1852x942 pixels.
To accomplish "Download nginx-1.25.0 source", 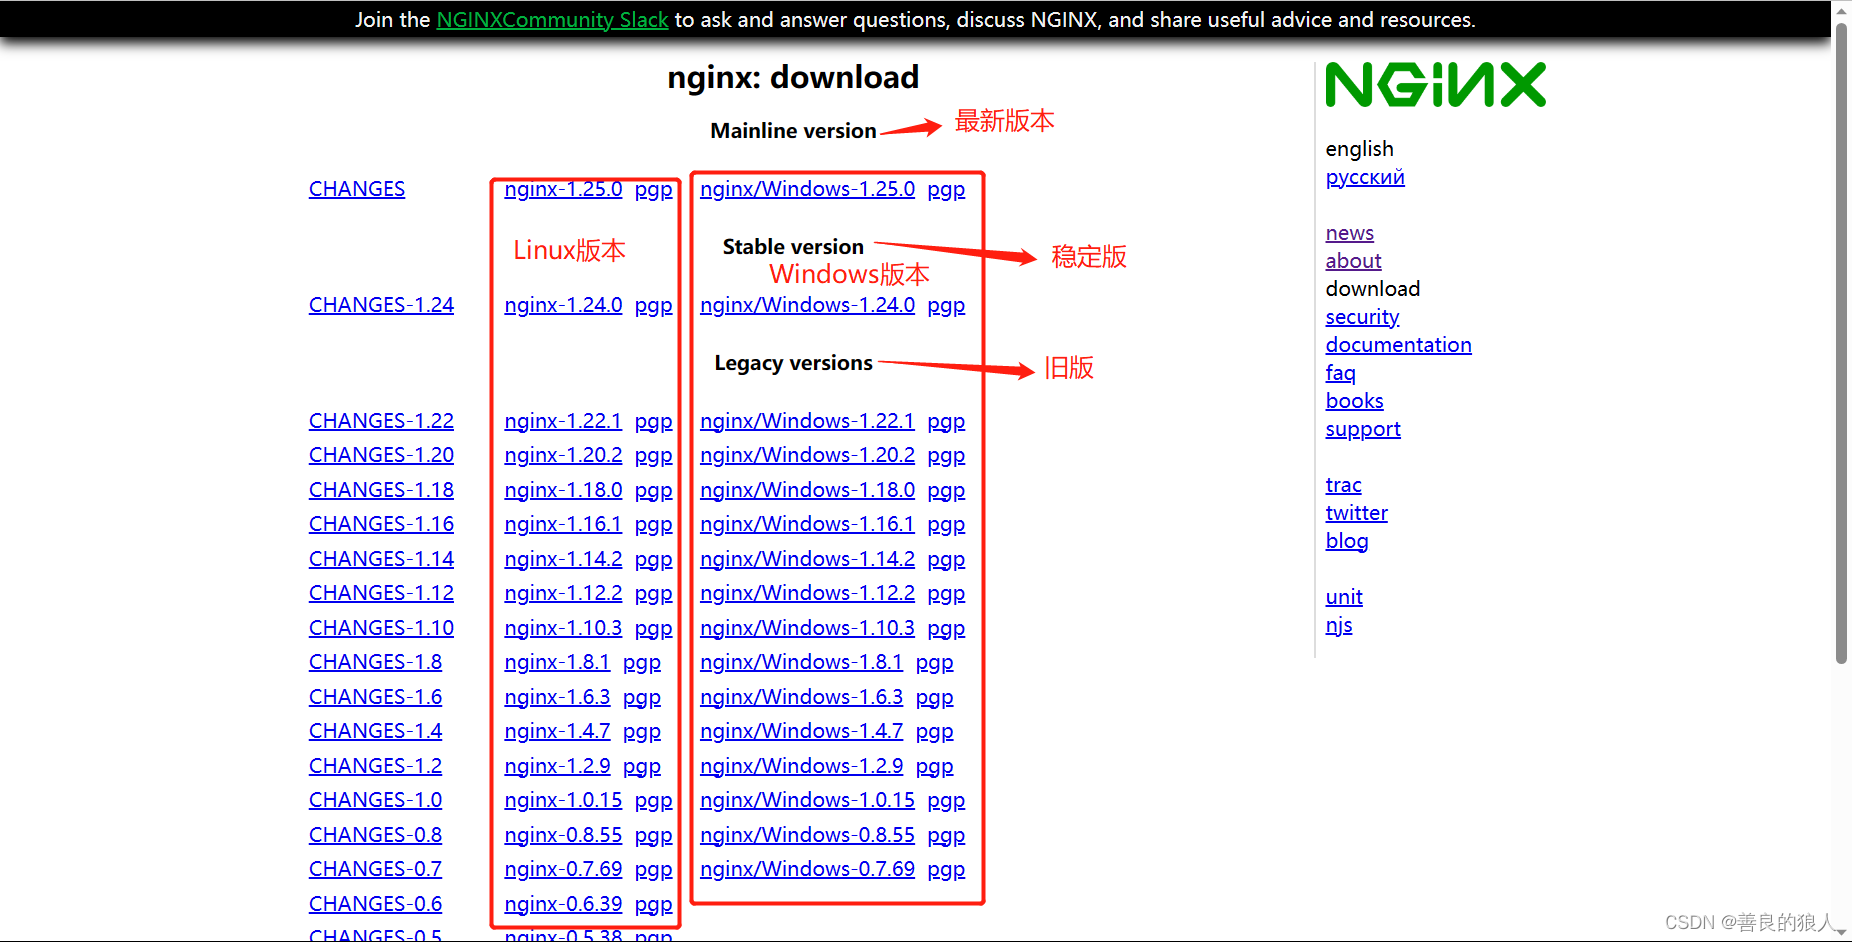I will point(563,189).
